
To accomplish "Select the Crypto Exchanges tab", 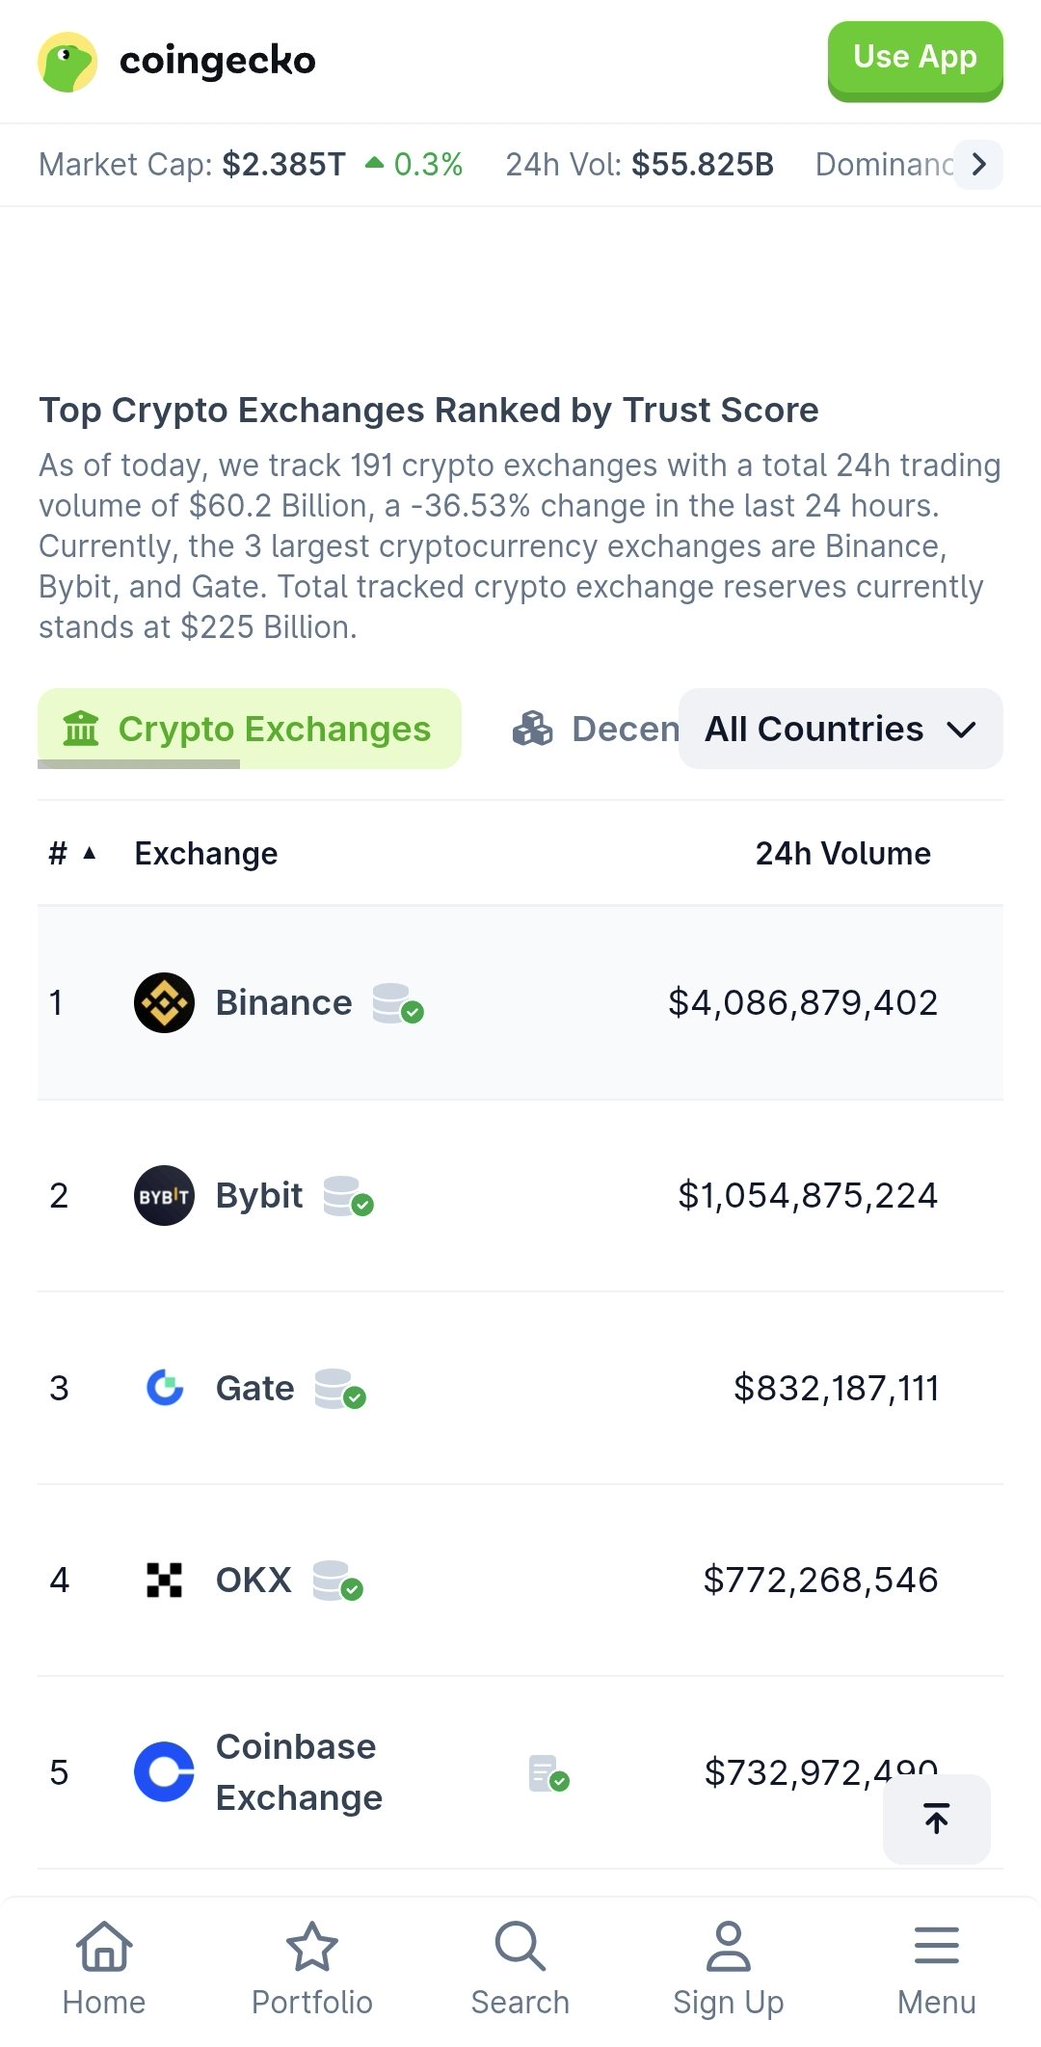I will coord(249,729).
